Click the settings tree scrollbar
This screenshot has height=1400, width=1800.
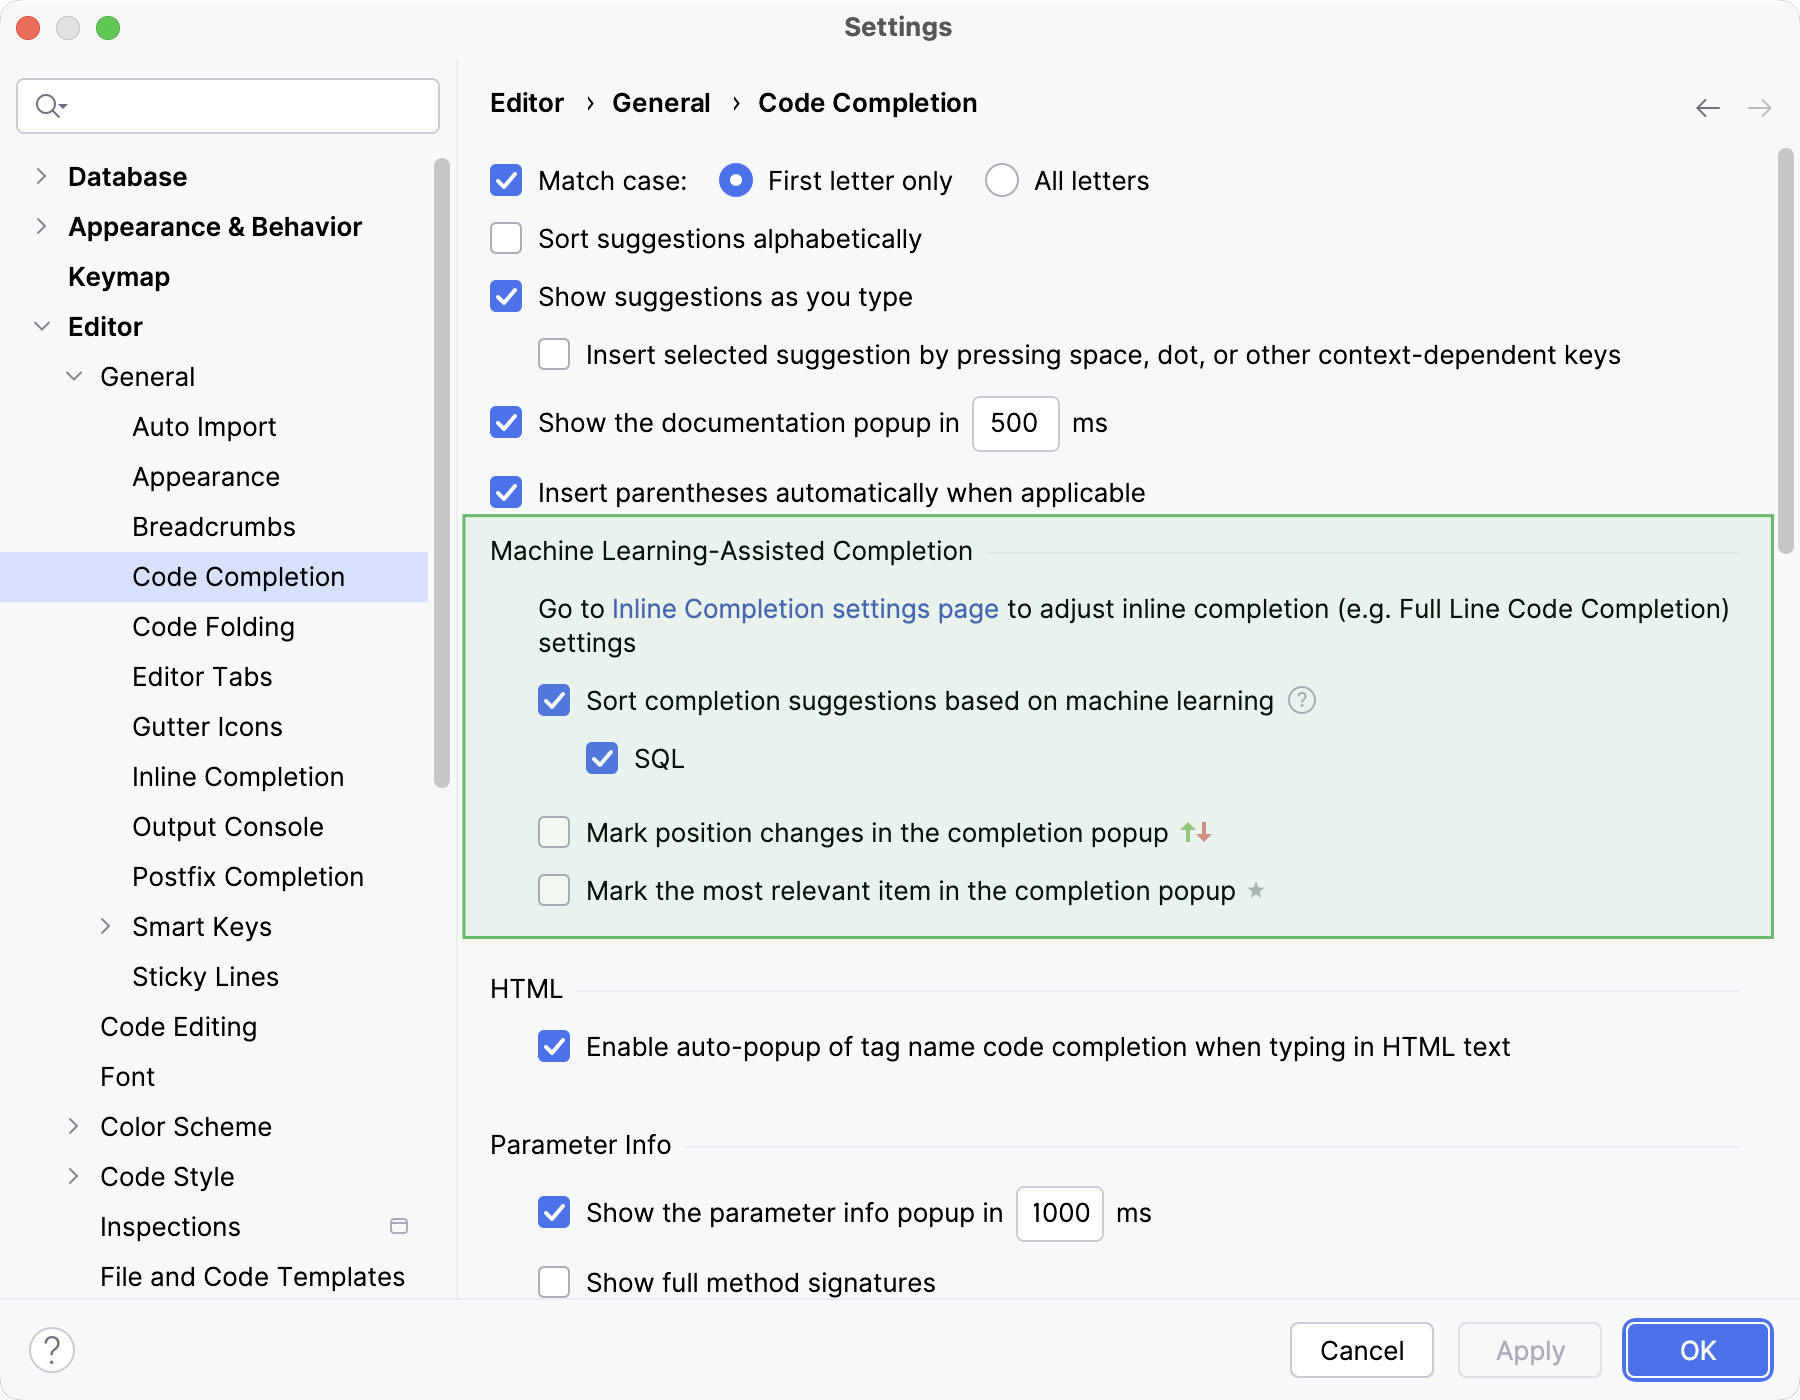tap(442, 472)
